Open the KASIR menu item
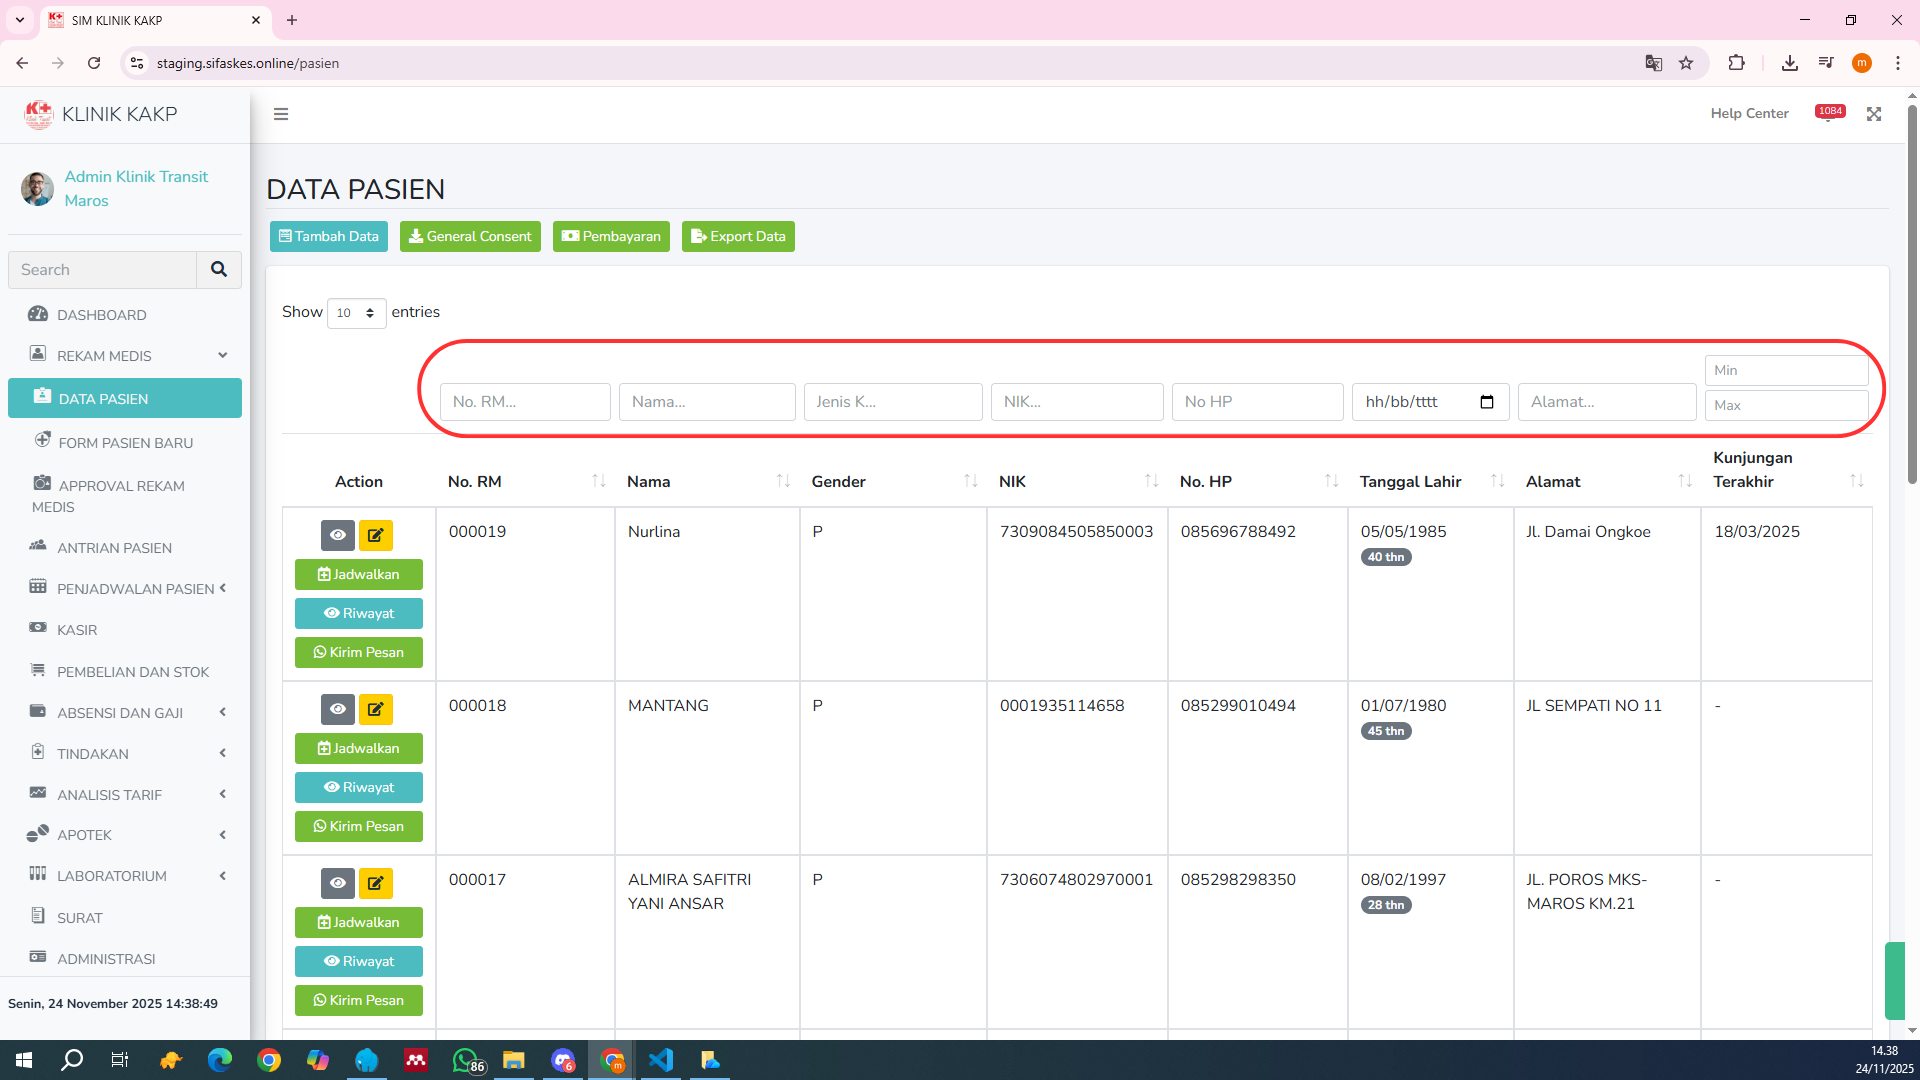 pos(77,630)
